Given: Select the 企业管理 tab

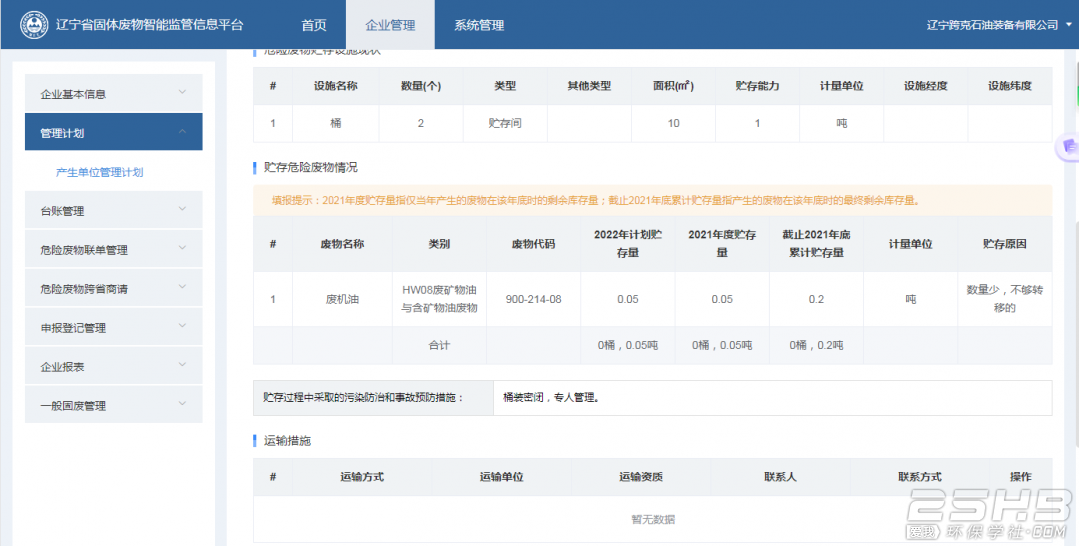Looking at the screenshot, I should 390,25.
